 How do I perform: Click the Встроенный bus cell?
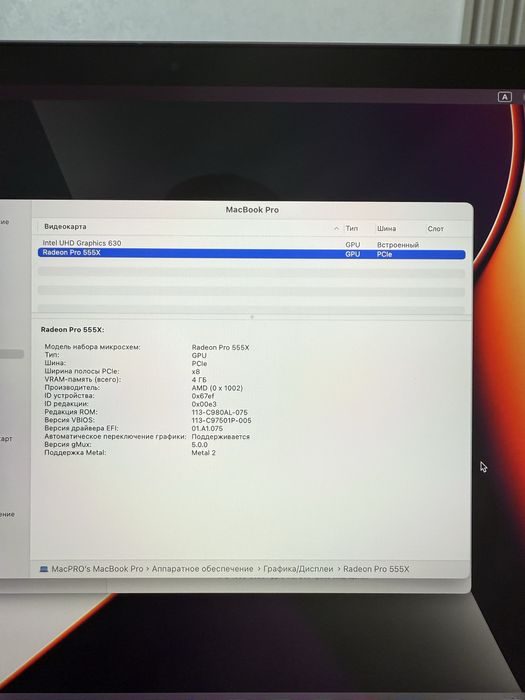[x=398, y=245]
